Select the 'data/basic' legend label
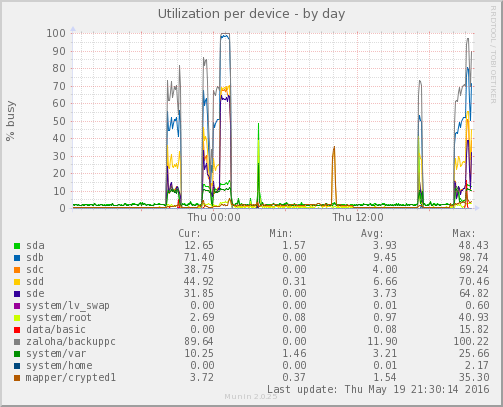Image resolution: width=503 pixels, height=407 pixels. tap(56, 330)
